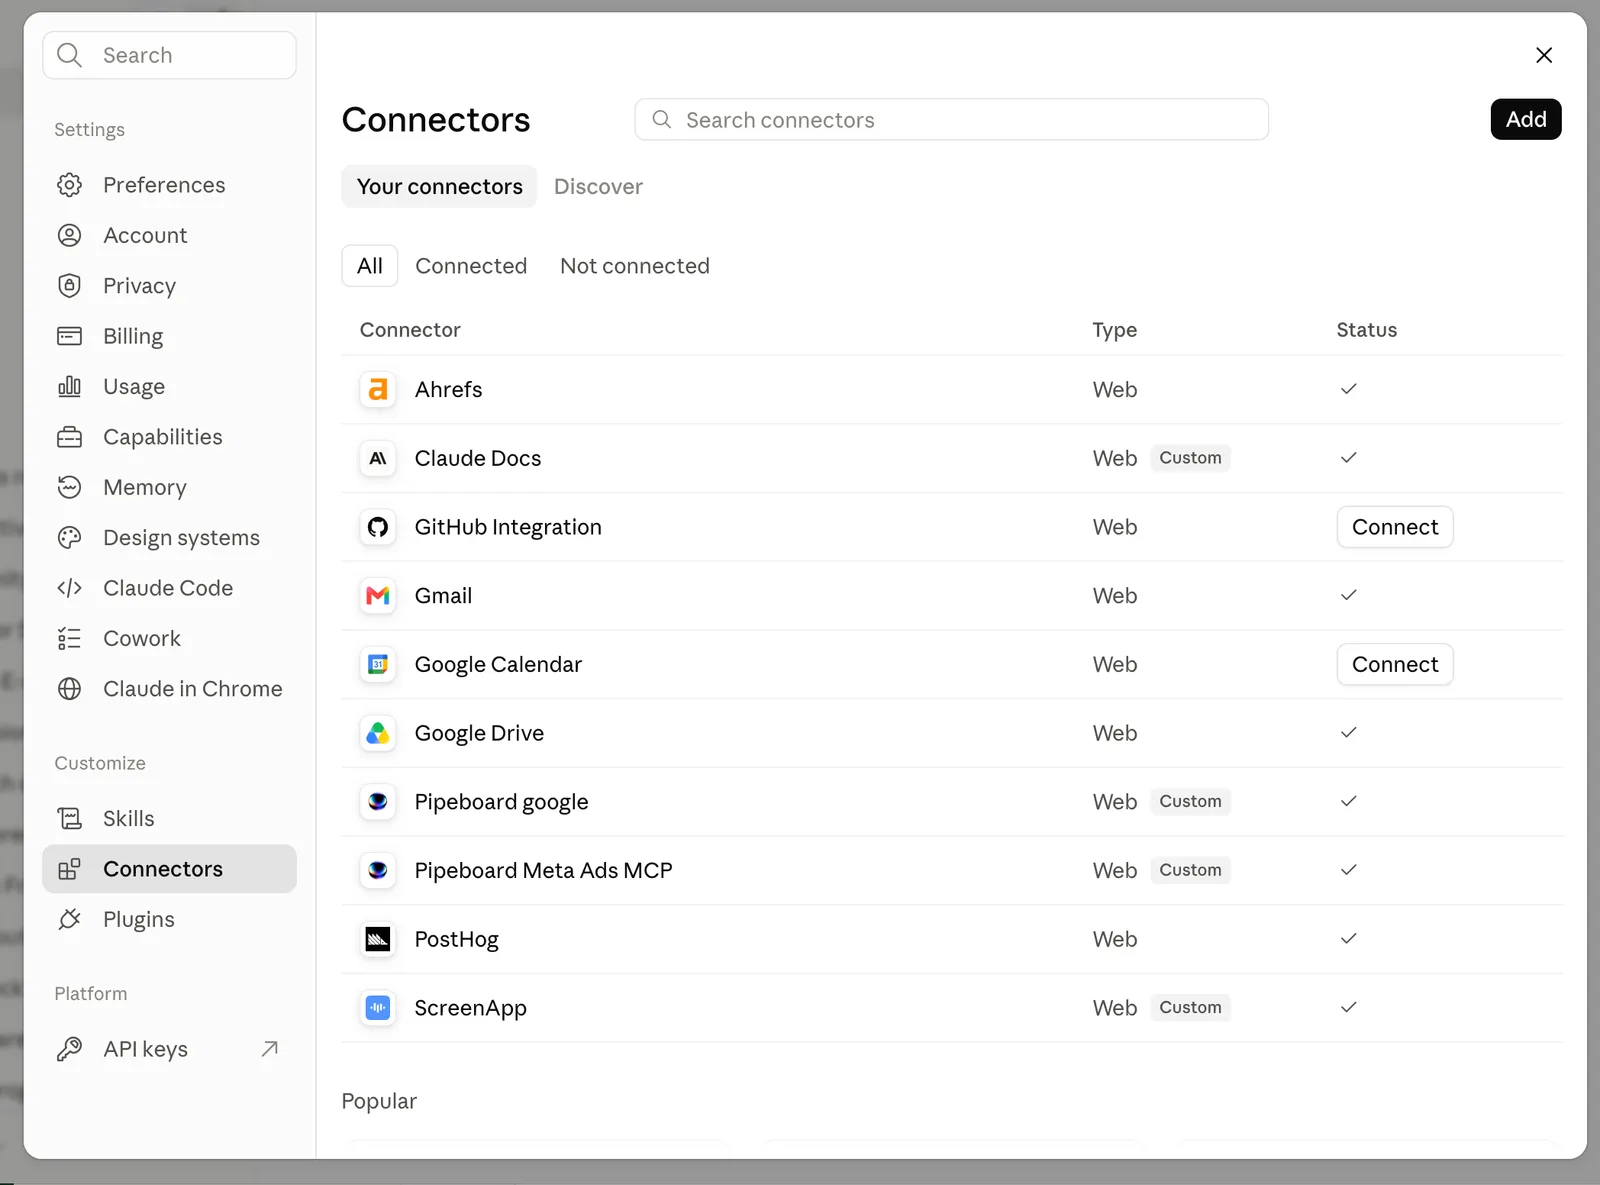The image size is (1600, 1185).
Task: Click the Connectors item in sidebar
Action: coord(170,869)
